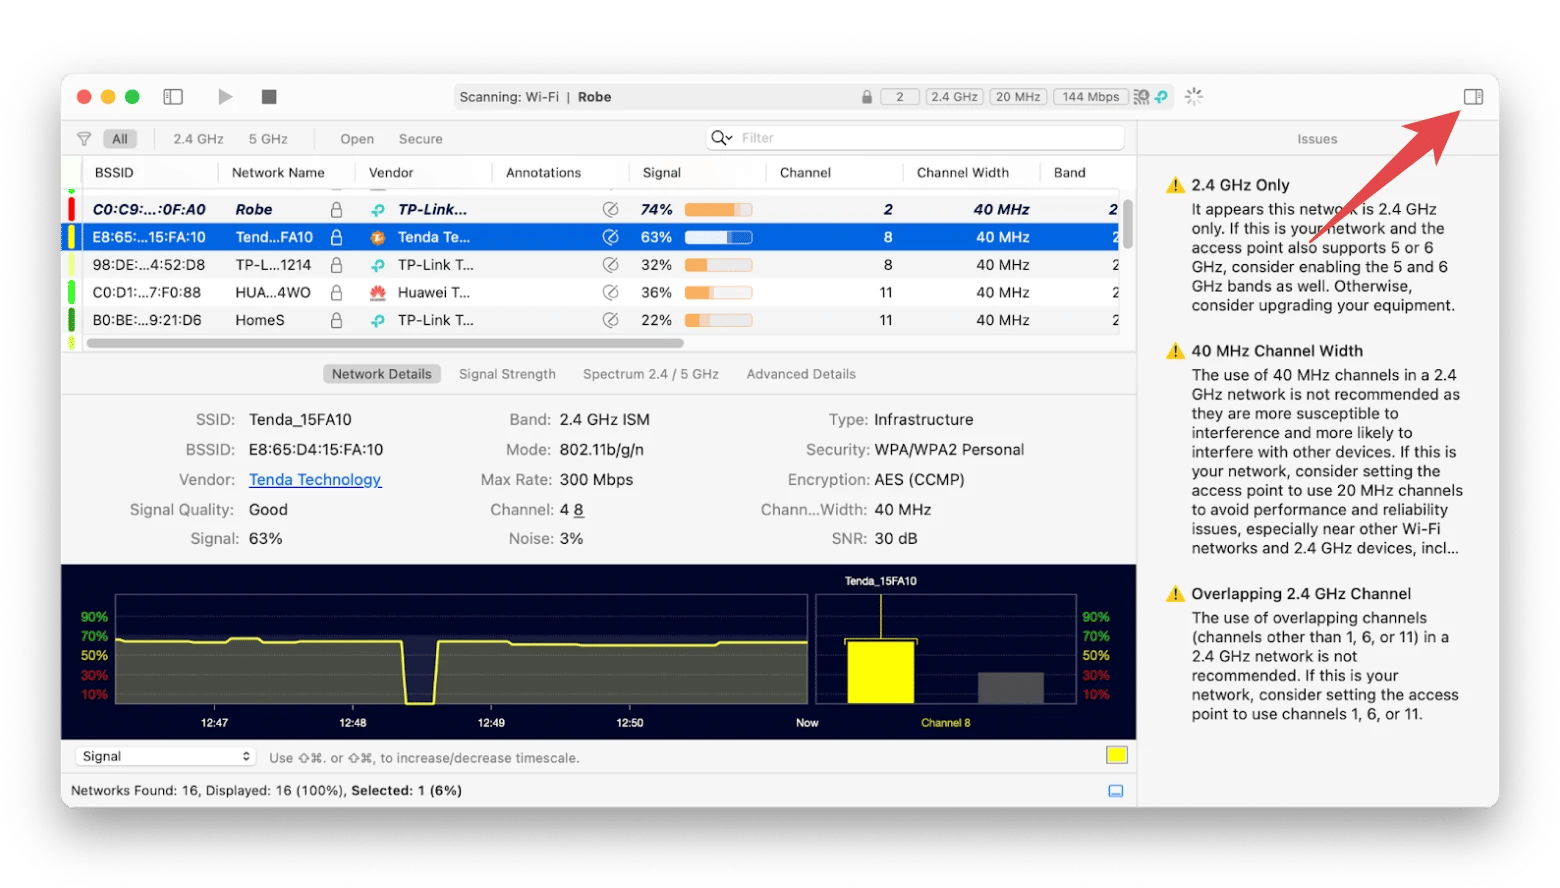
Task: Click the 2.4 GHz Only warning icon
Action: click(x=1175, y=185)
